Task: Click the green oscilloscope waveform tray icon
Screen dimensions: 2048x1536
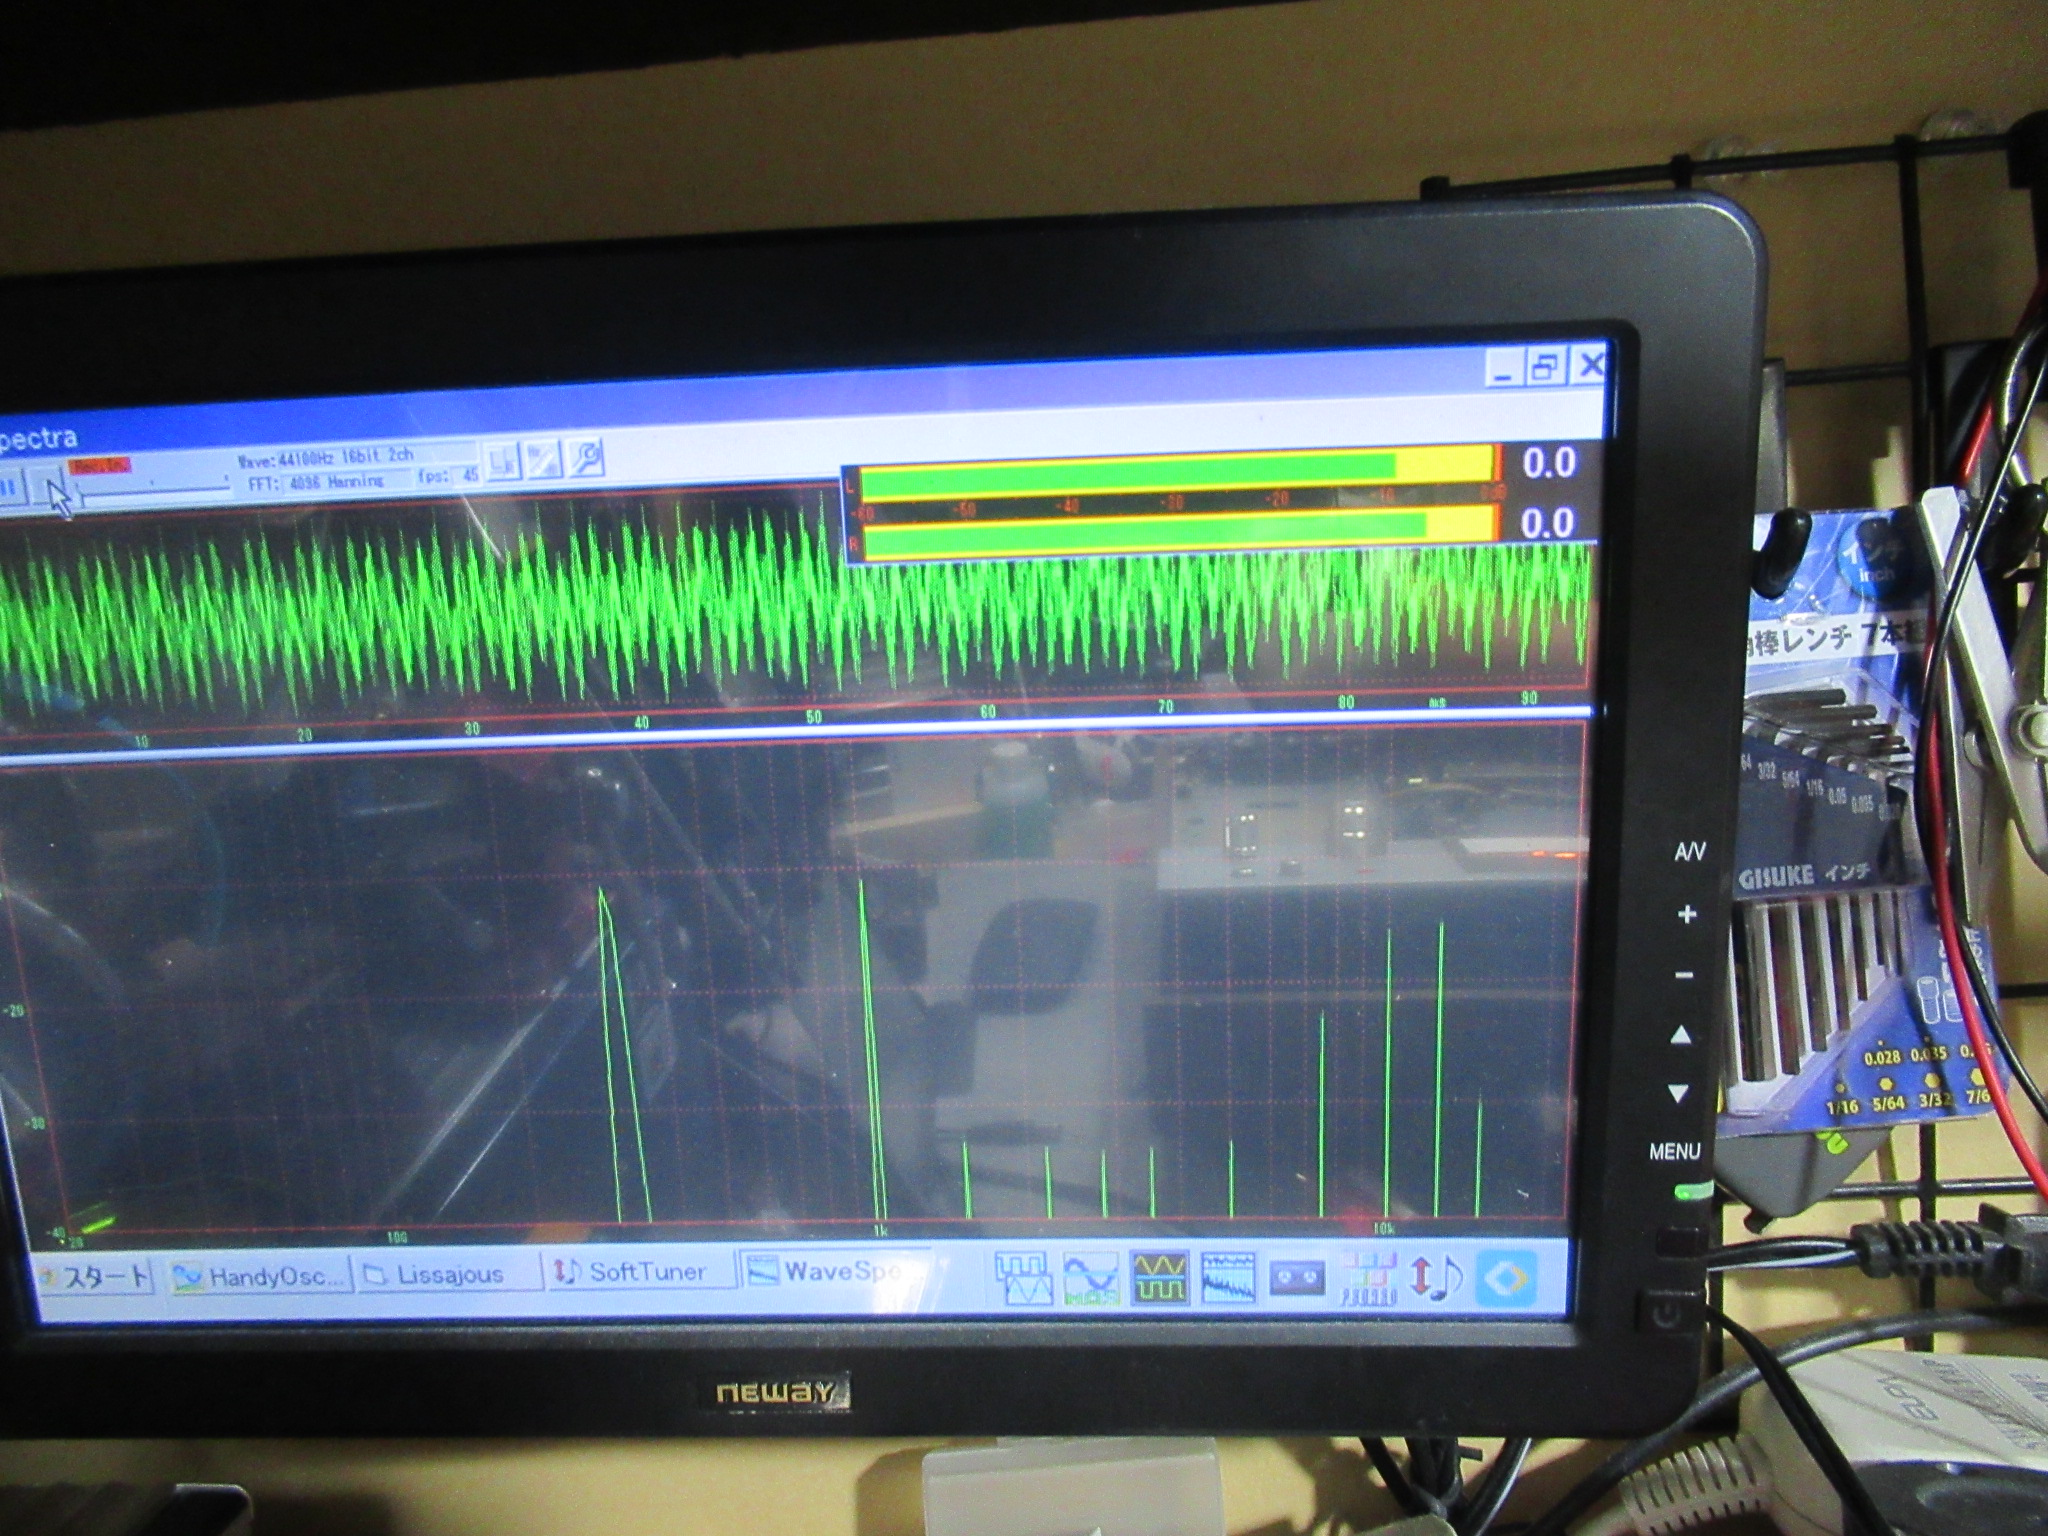Action: coord(1159,1279)
